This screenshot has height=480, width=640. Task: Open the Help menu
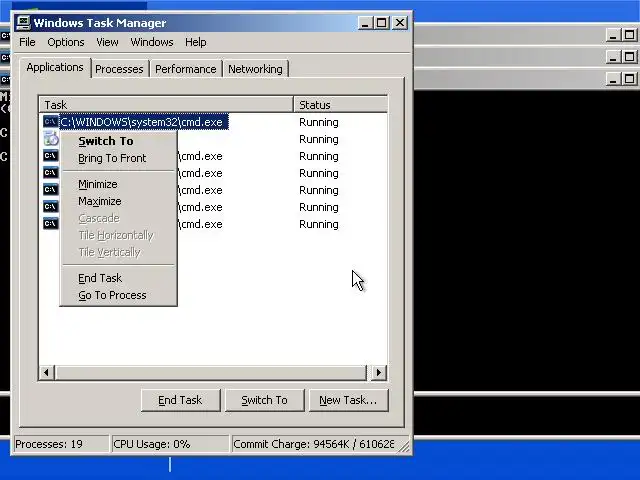point(196,42)
